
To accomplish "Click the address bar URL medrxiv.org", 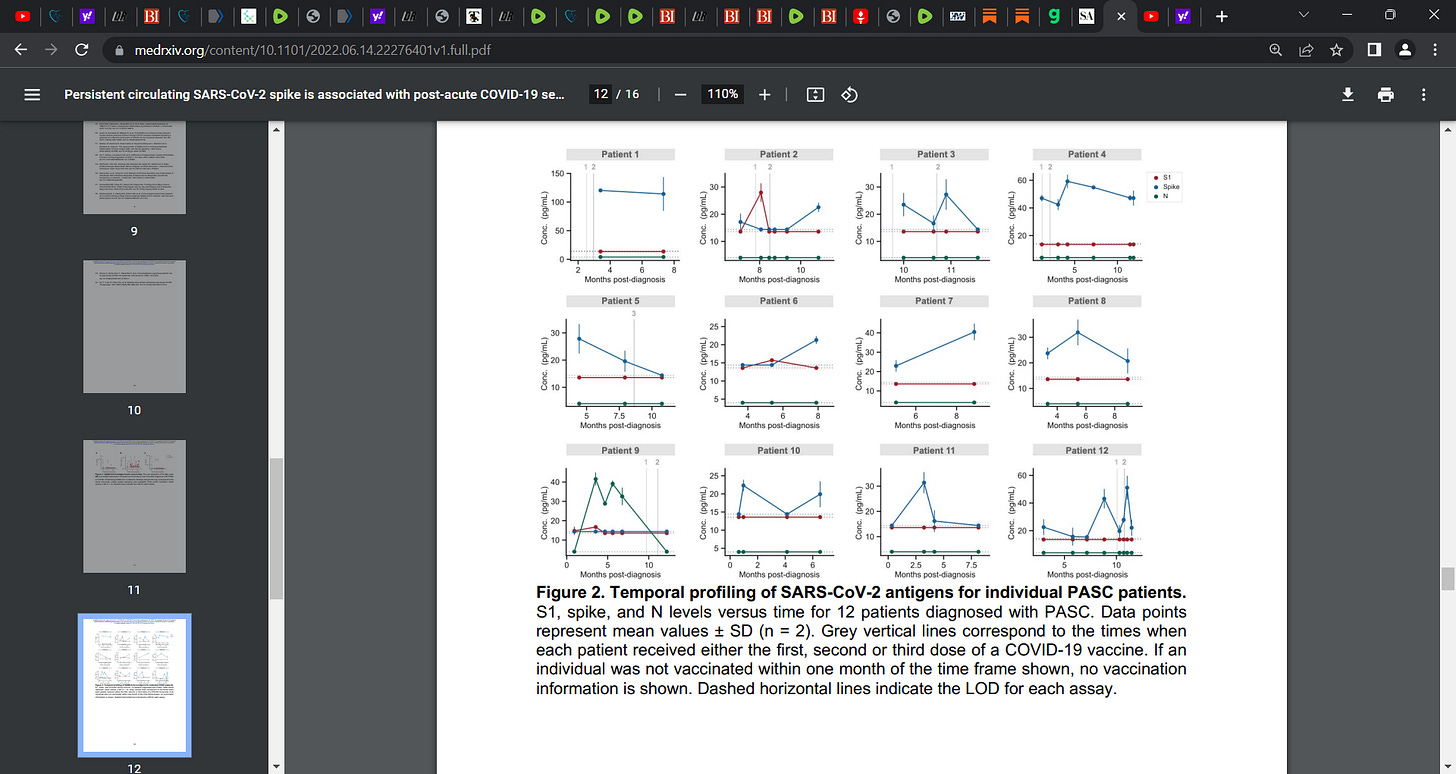I will (313, 49).
